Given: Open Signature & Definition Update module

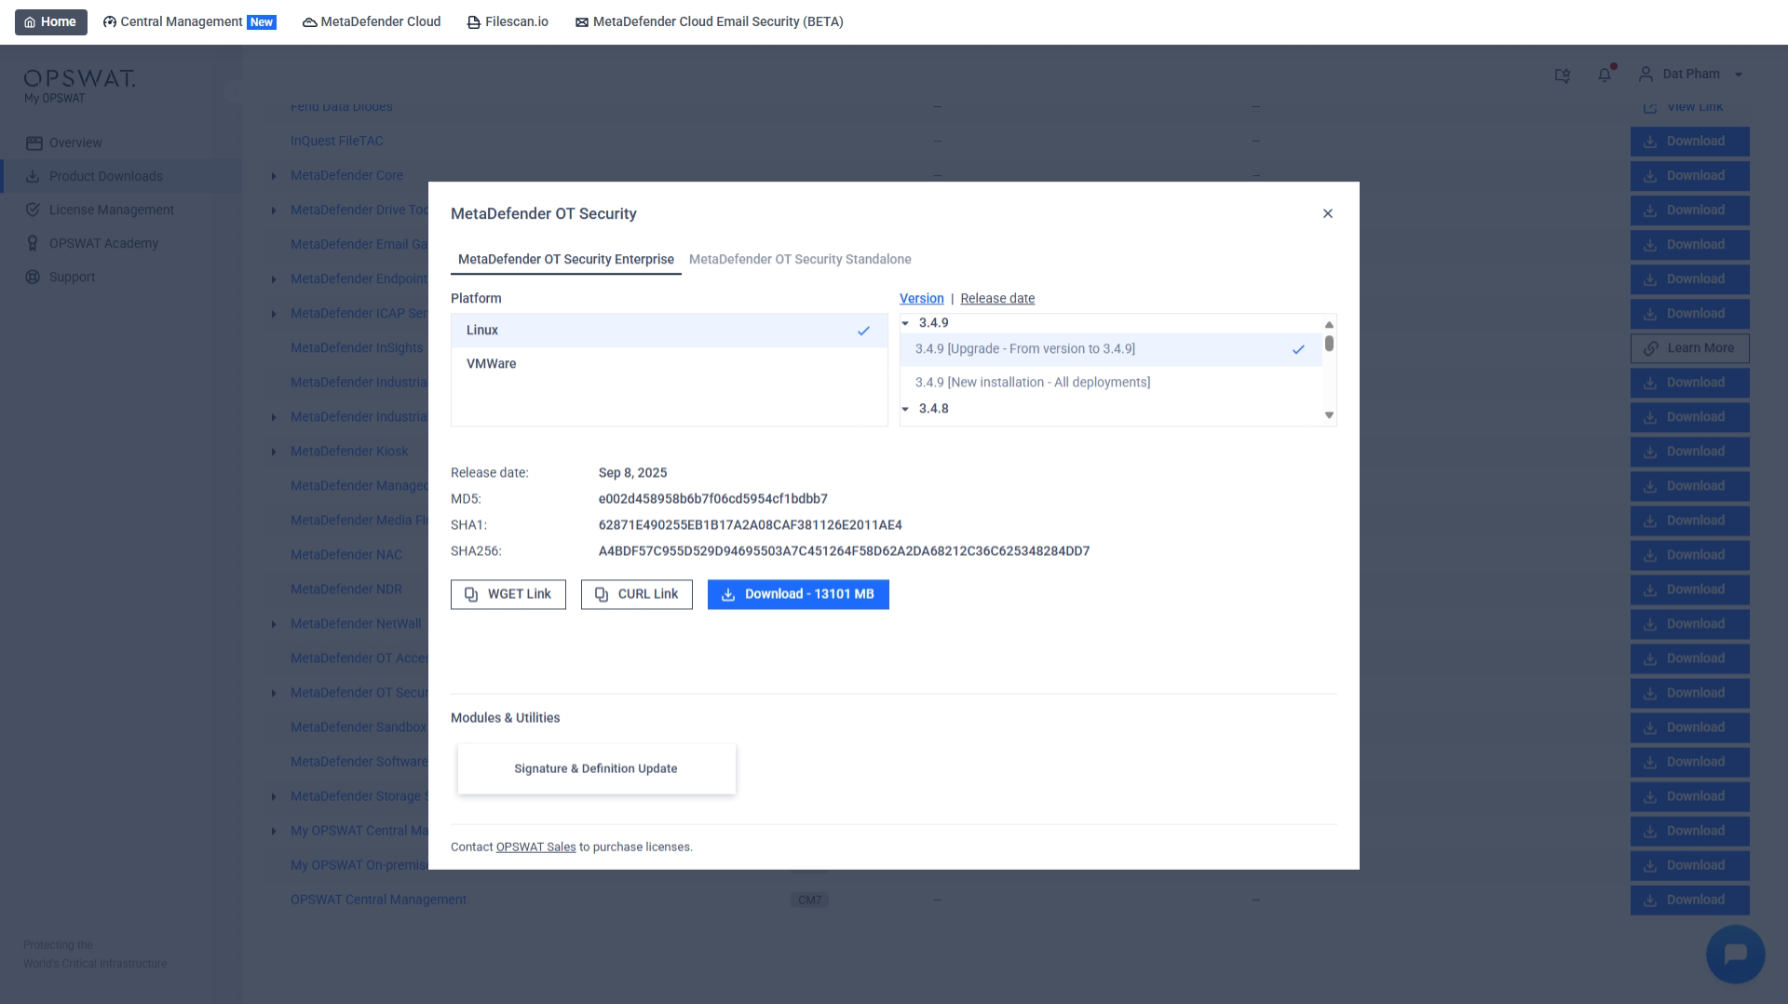Looking at the screenshot, I should pos(596,769).
